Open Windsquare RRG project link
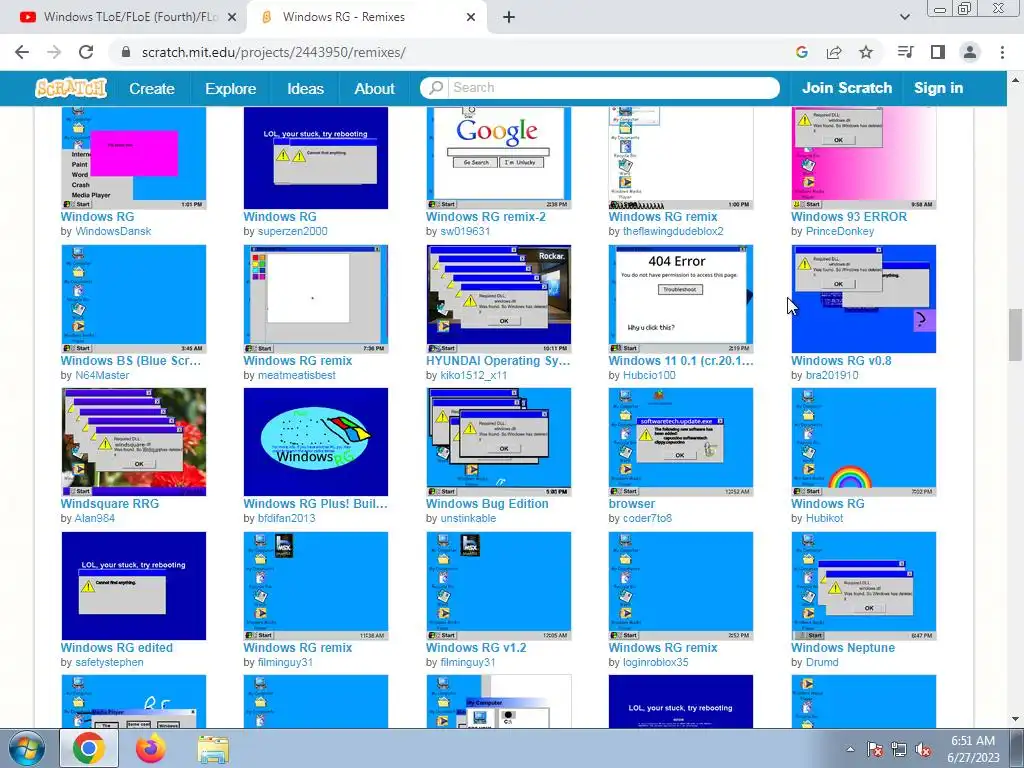Image resolution: width=1024 pixels, height=768 pixels. 110,504
